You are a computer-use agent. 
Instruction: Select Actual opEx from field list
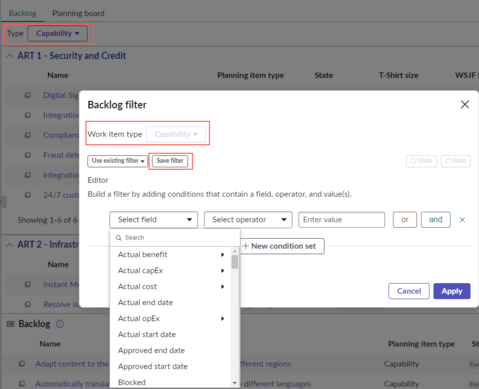coord(139,319)
